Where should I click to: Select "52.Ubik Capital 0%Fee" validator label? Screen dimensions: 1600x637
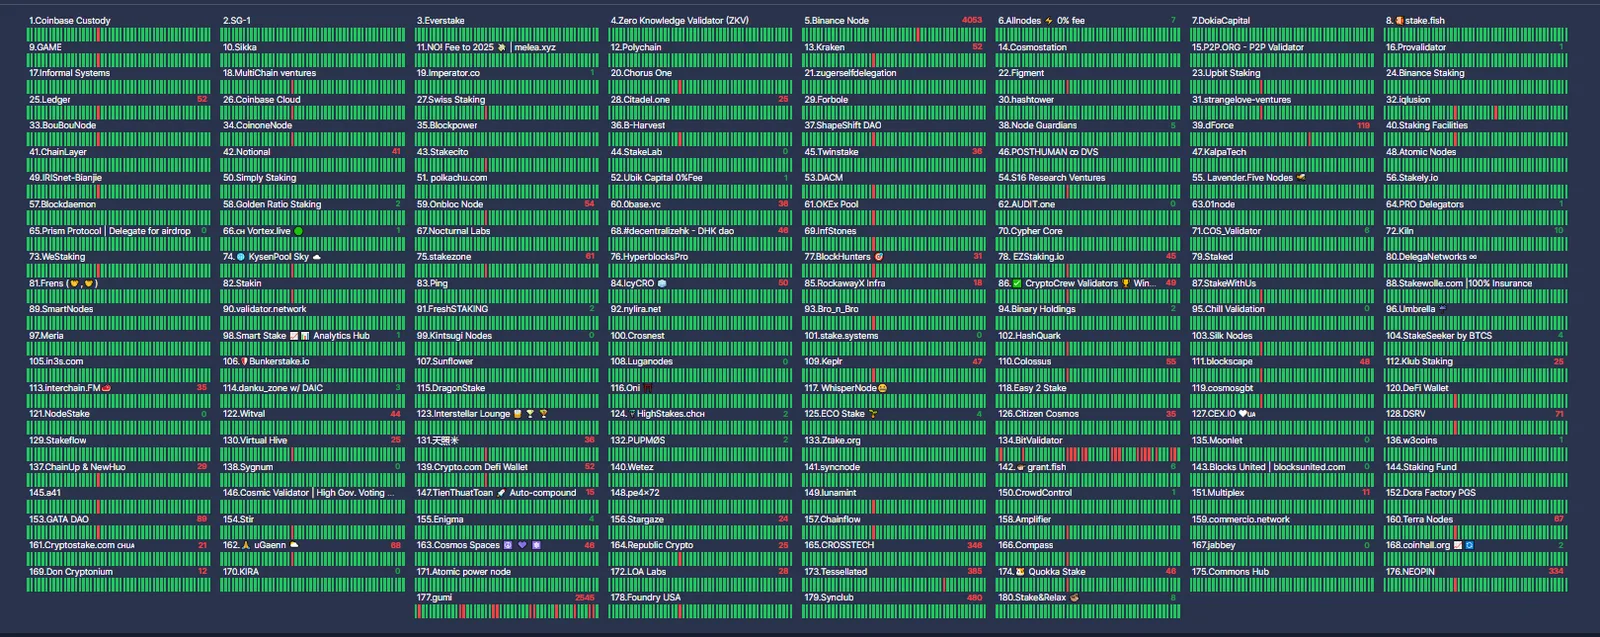point(657,178)
